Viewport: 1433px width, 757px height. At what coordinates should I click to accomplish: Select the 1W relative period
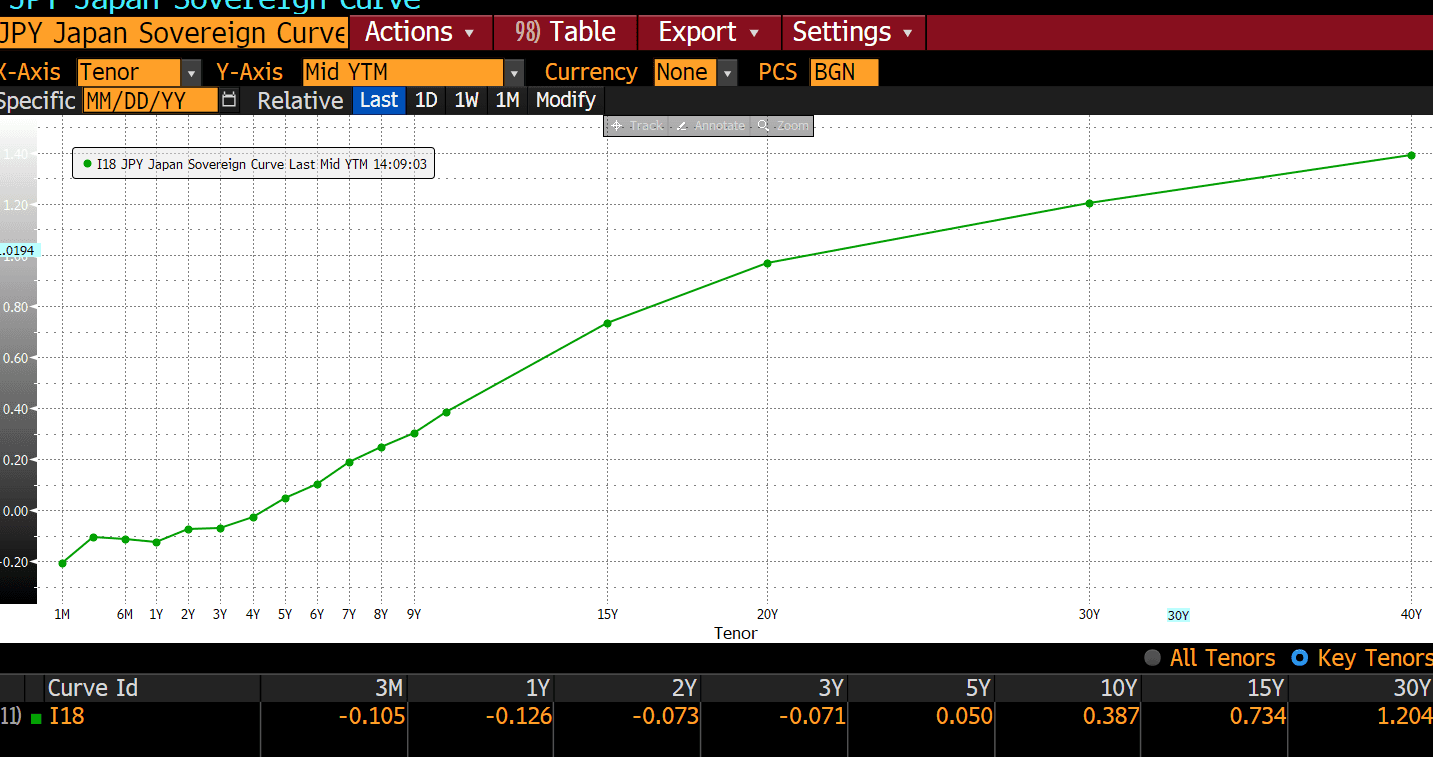click(466, 100)
